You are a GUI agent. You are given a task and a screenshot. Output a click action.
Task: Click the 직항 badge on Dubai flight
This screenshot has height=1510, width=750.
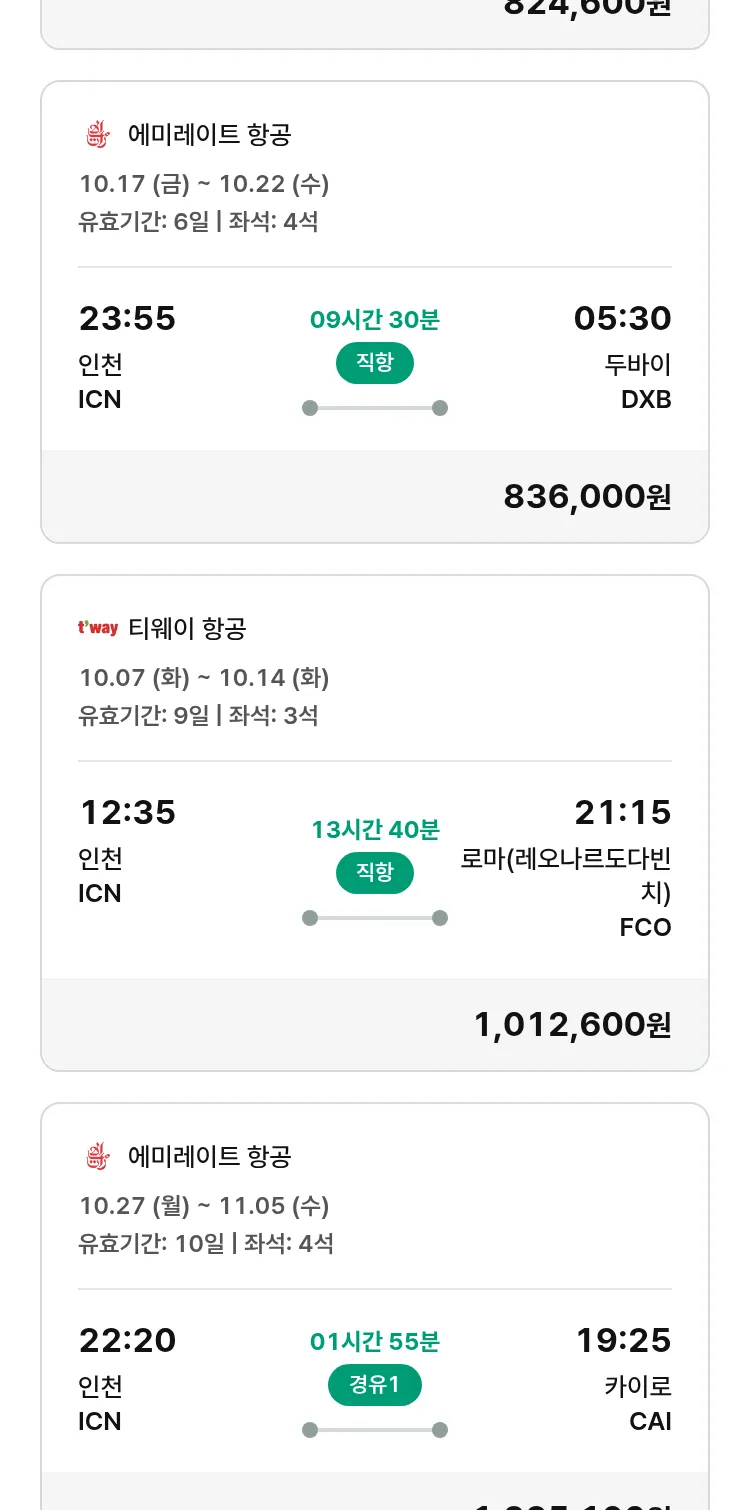click(x=375, y=362)
